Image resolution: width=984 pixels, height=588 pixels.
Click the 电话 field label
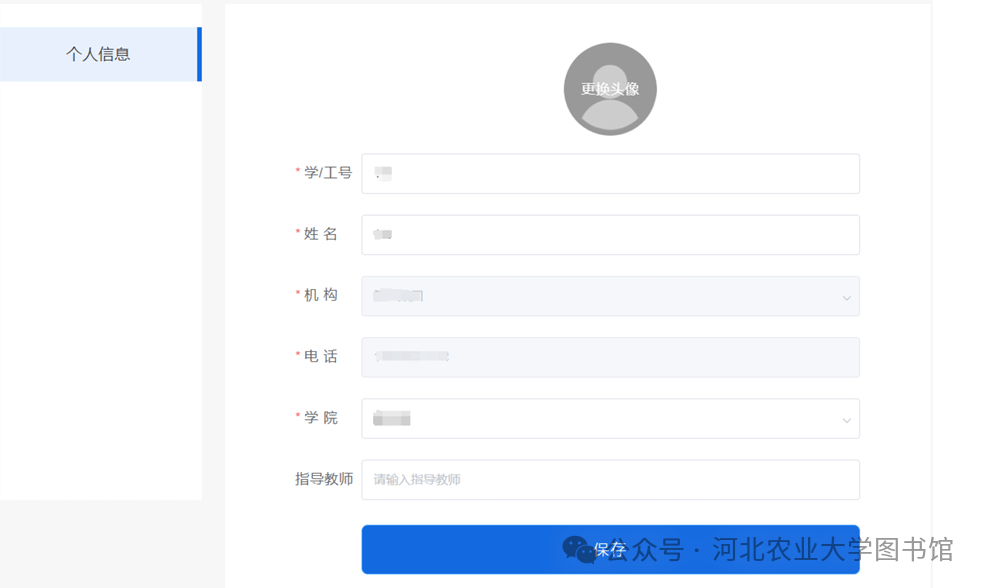(x=321, y=356)
